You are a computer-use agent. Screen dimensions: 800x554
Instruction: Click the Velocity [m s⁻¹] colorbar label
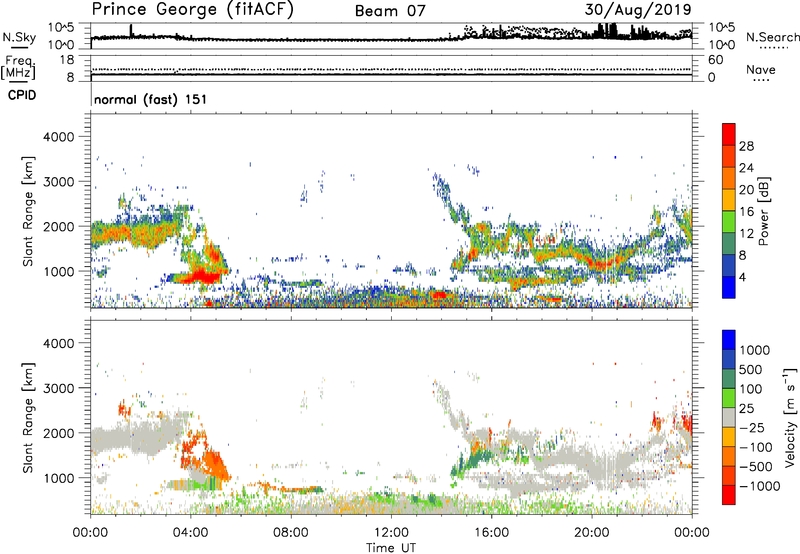[x=790, y=416]
